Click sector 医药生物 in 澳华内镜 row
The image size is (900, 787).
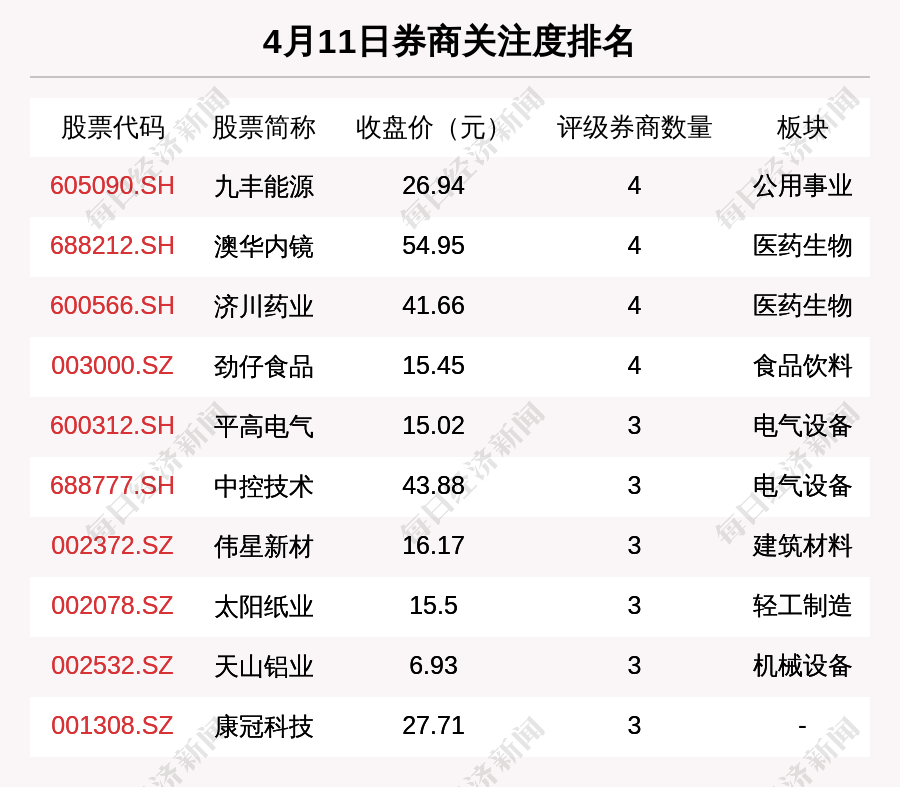[x=802, y=246]
